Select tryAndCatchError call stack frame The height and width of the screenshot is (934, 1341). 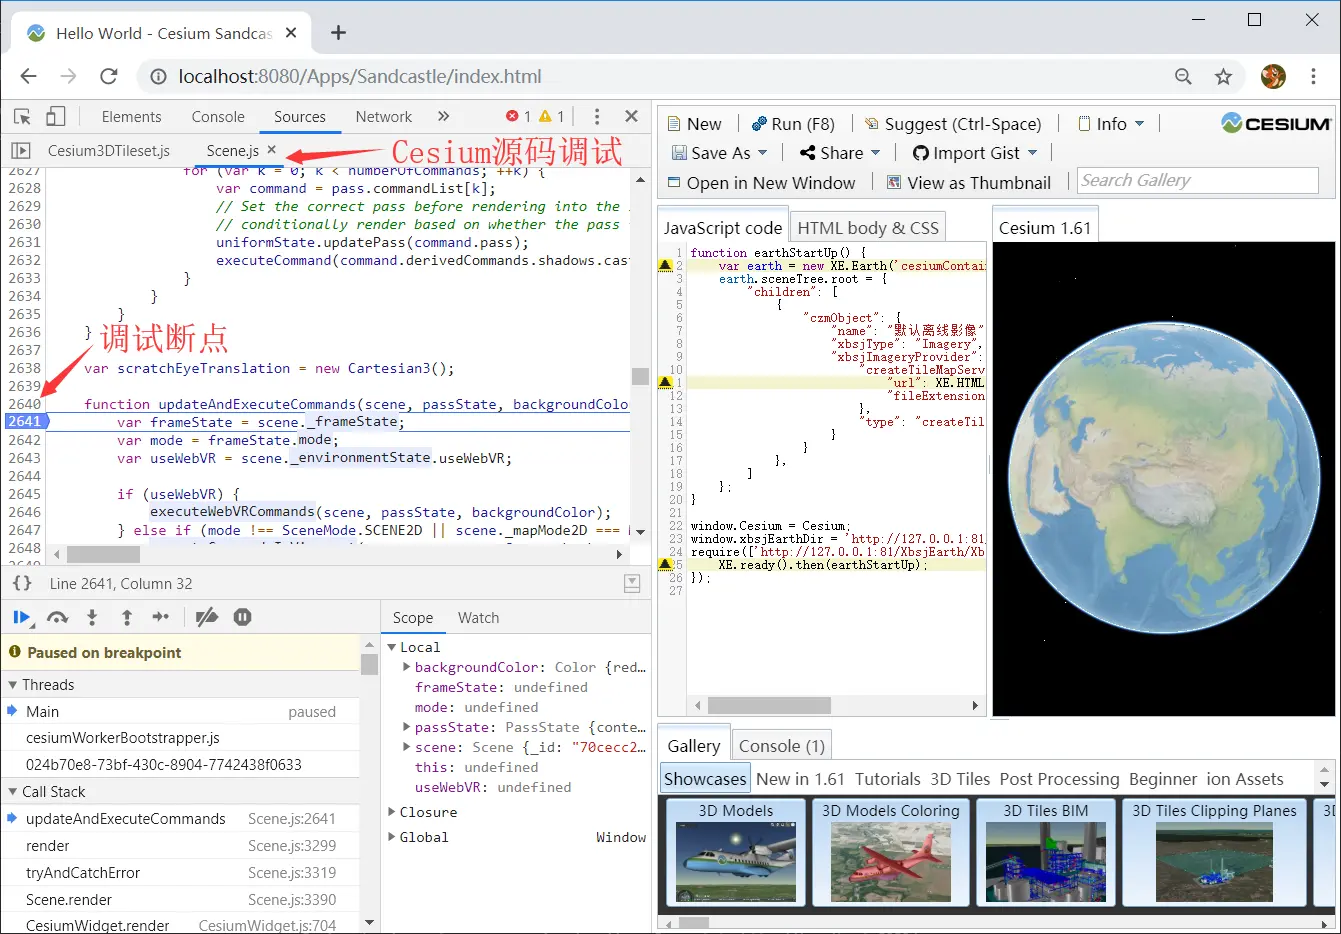pos(180,872)
